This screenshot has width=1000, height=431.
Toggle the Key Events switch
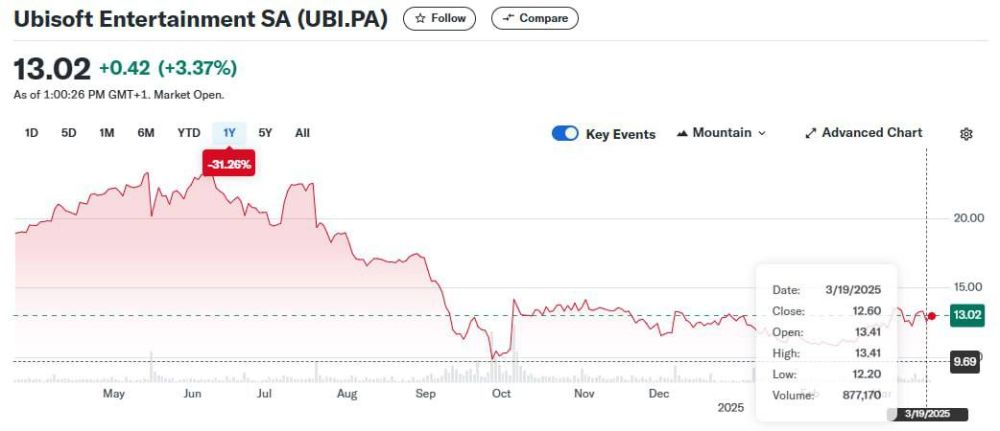(565, 134)
